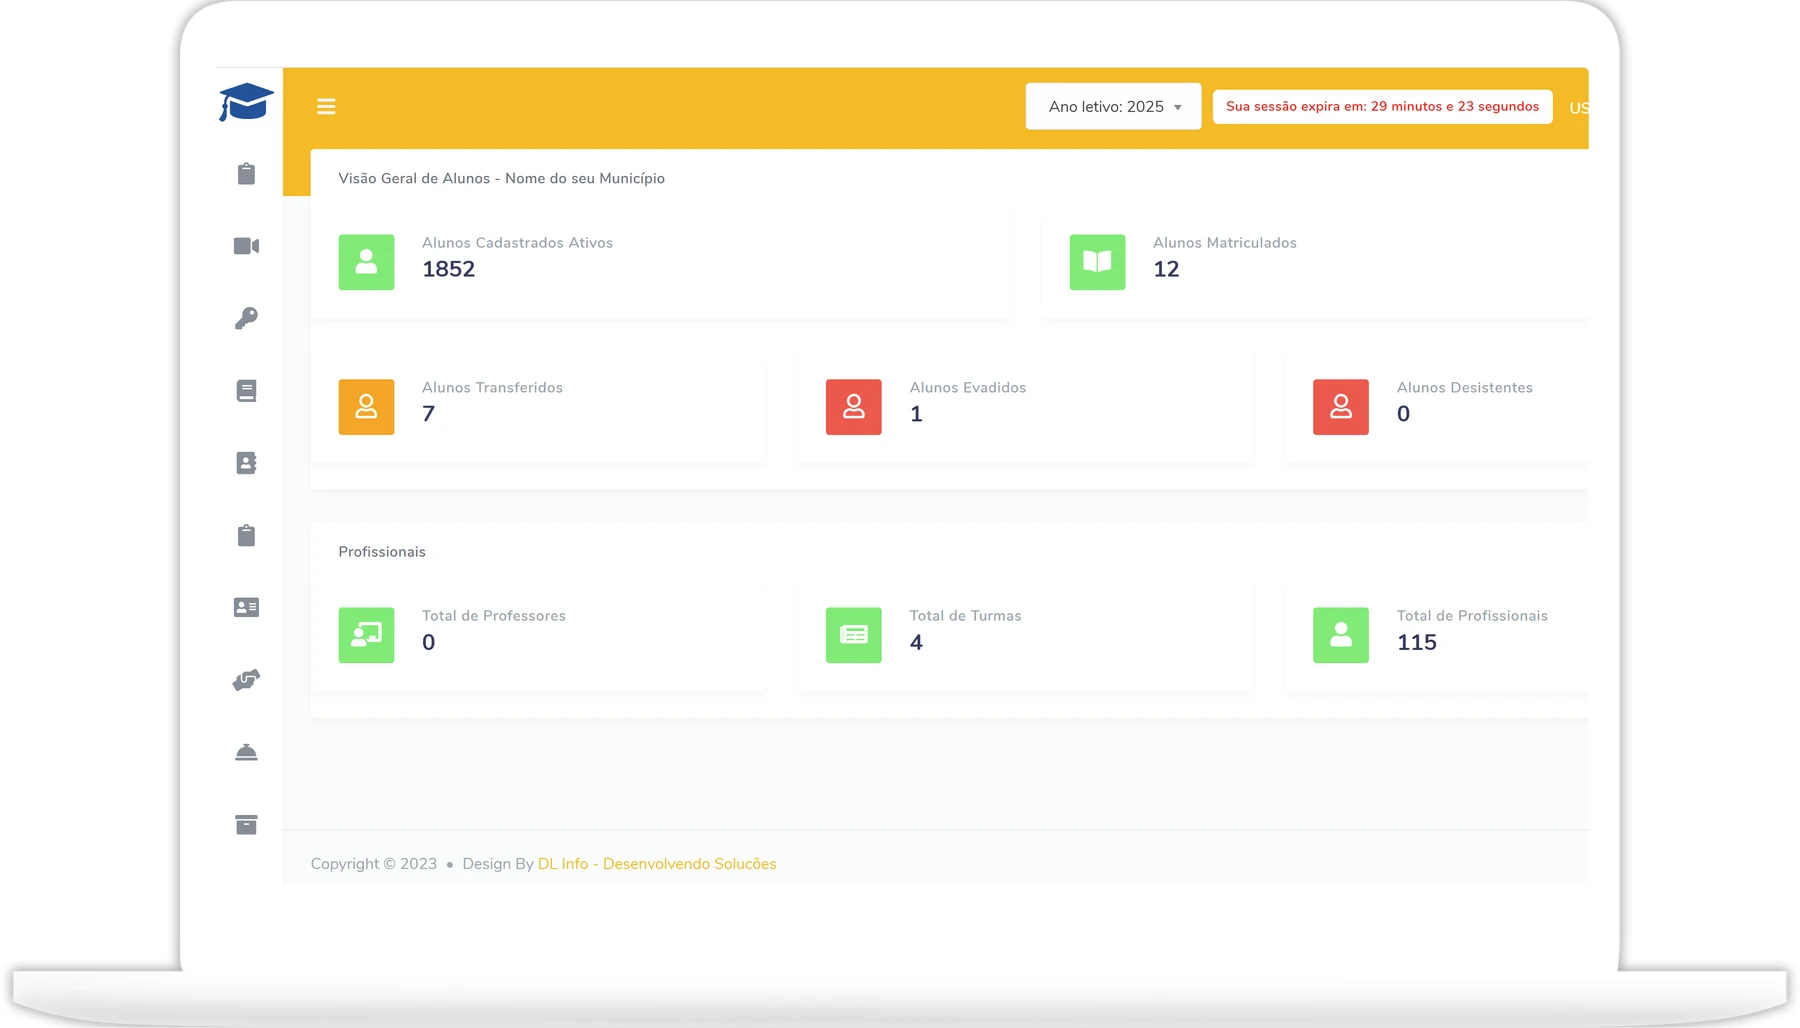Open the ID card sidebar icon
Image resolution: width=1800 pixels, height=1028 pixels.
click(246, 608)
